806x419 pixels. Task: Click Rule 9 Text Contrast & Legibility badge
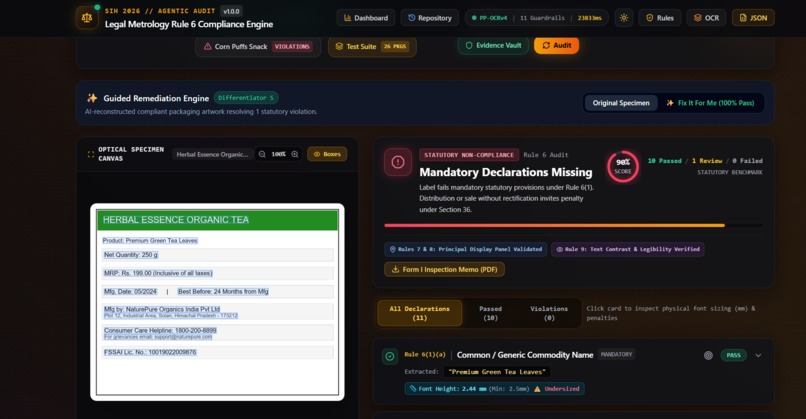628,249
